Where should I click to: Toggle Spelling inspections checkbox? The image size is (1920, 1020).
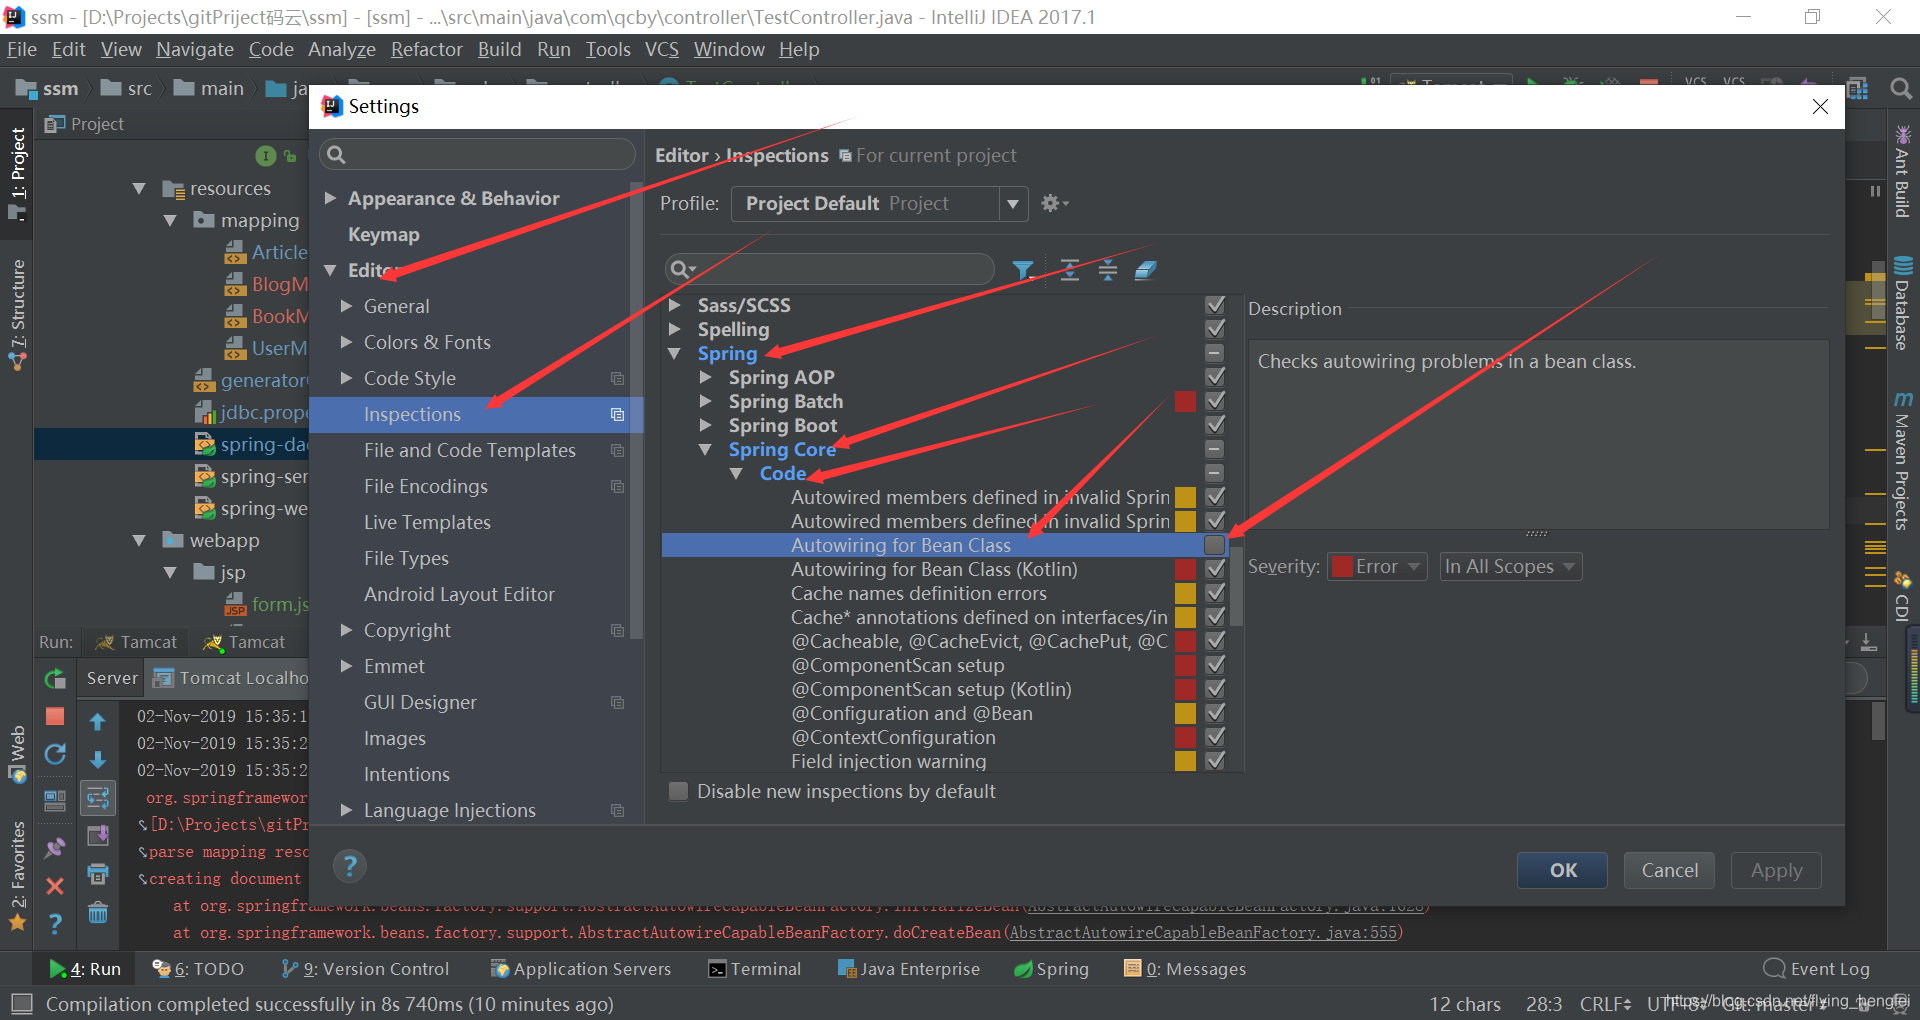click(1215, 329)
